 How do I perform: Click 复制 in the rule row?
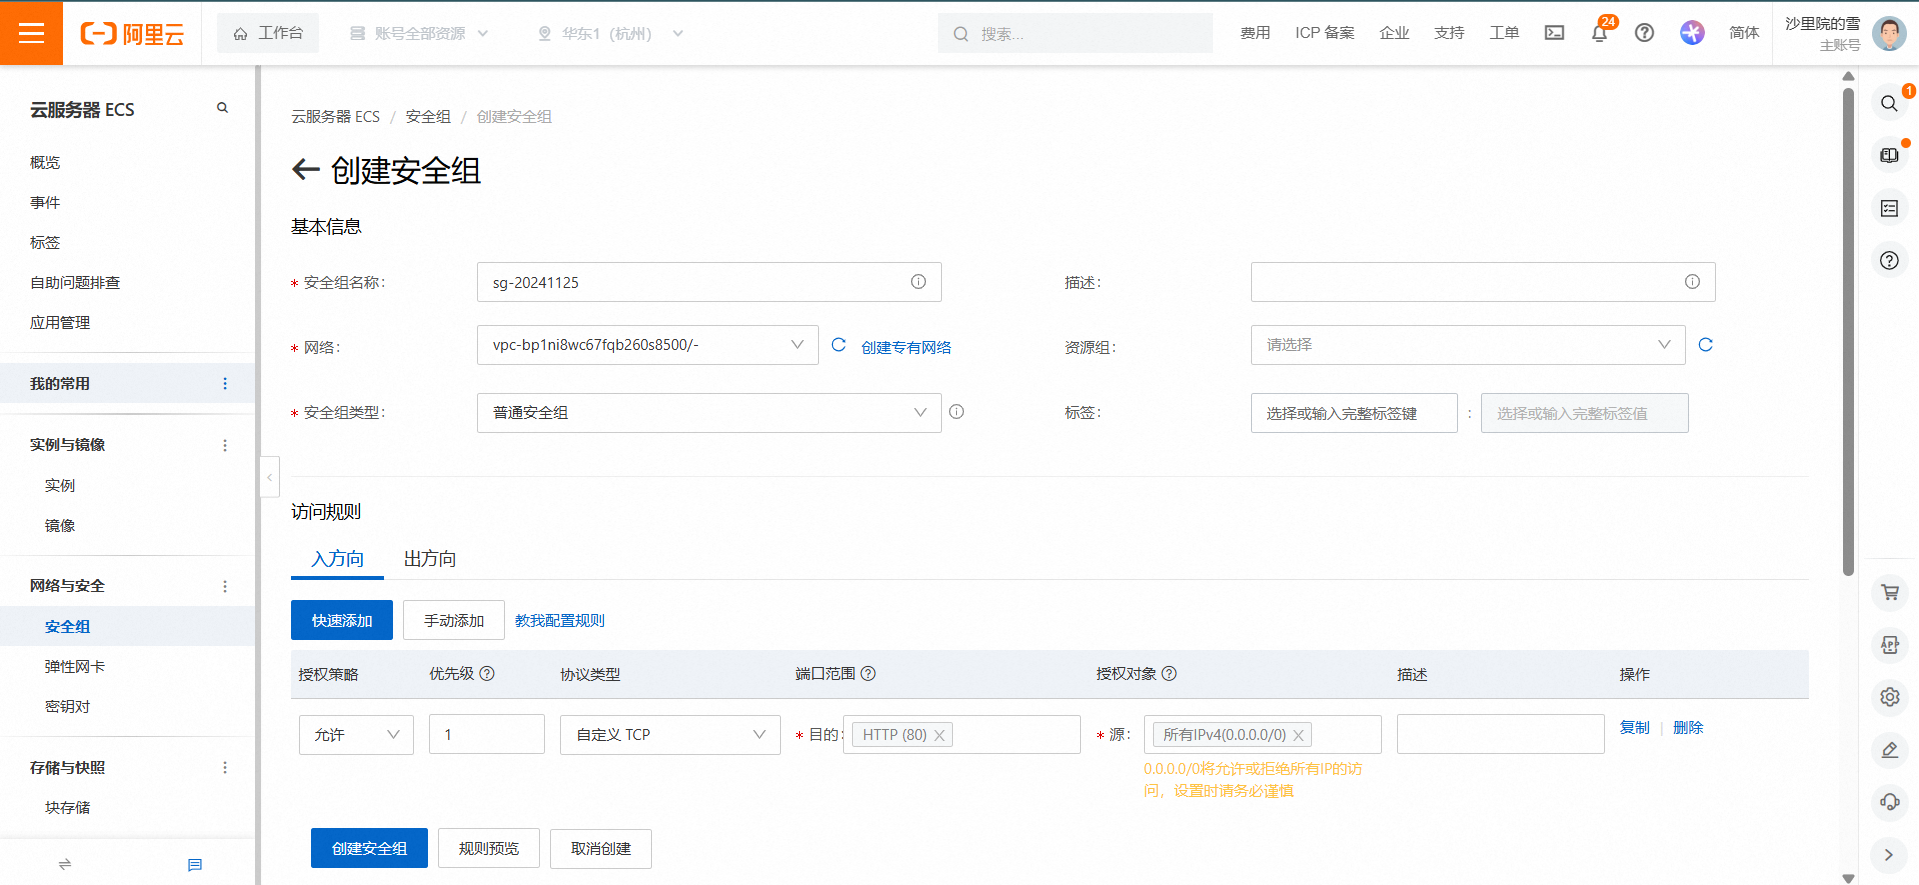[1635, 727]
